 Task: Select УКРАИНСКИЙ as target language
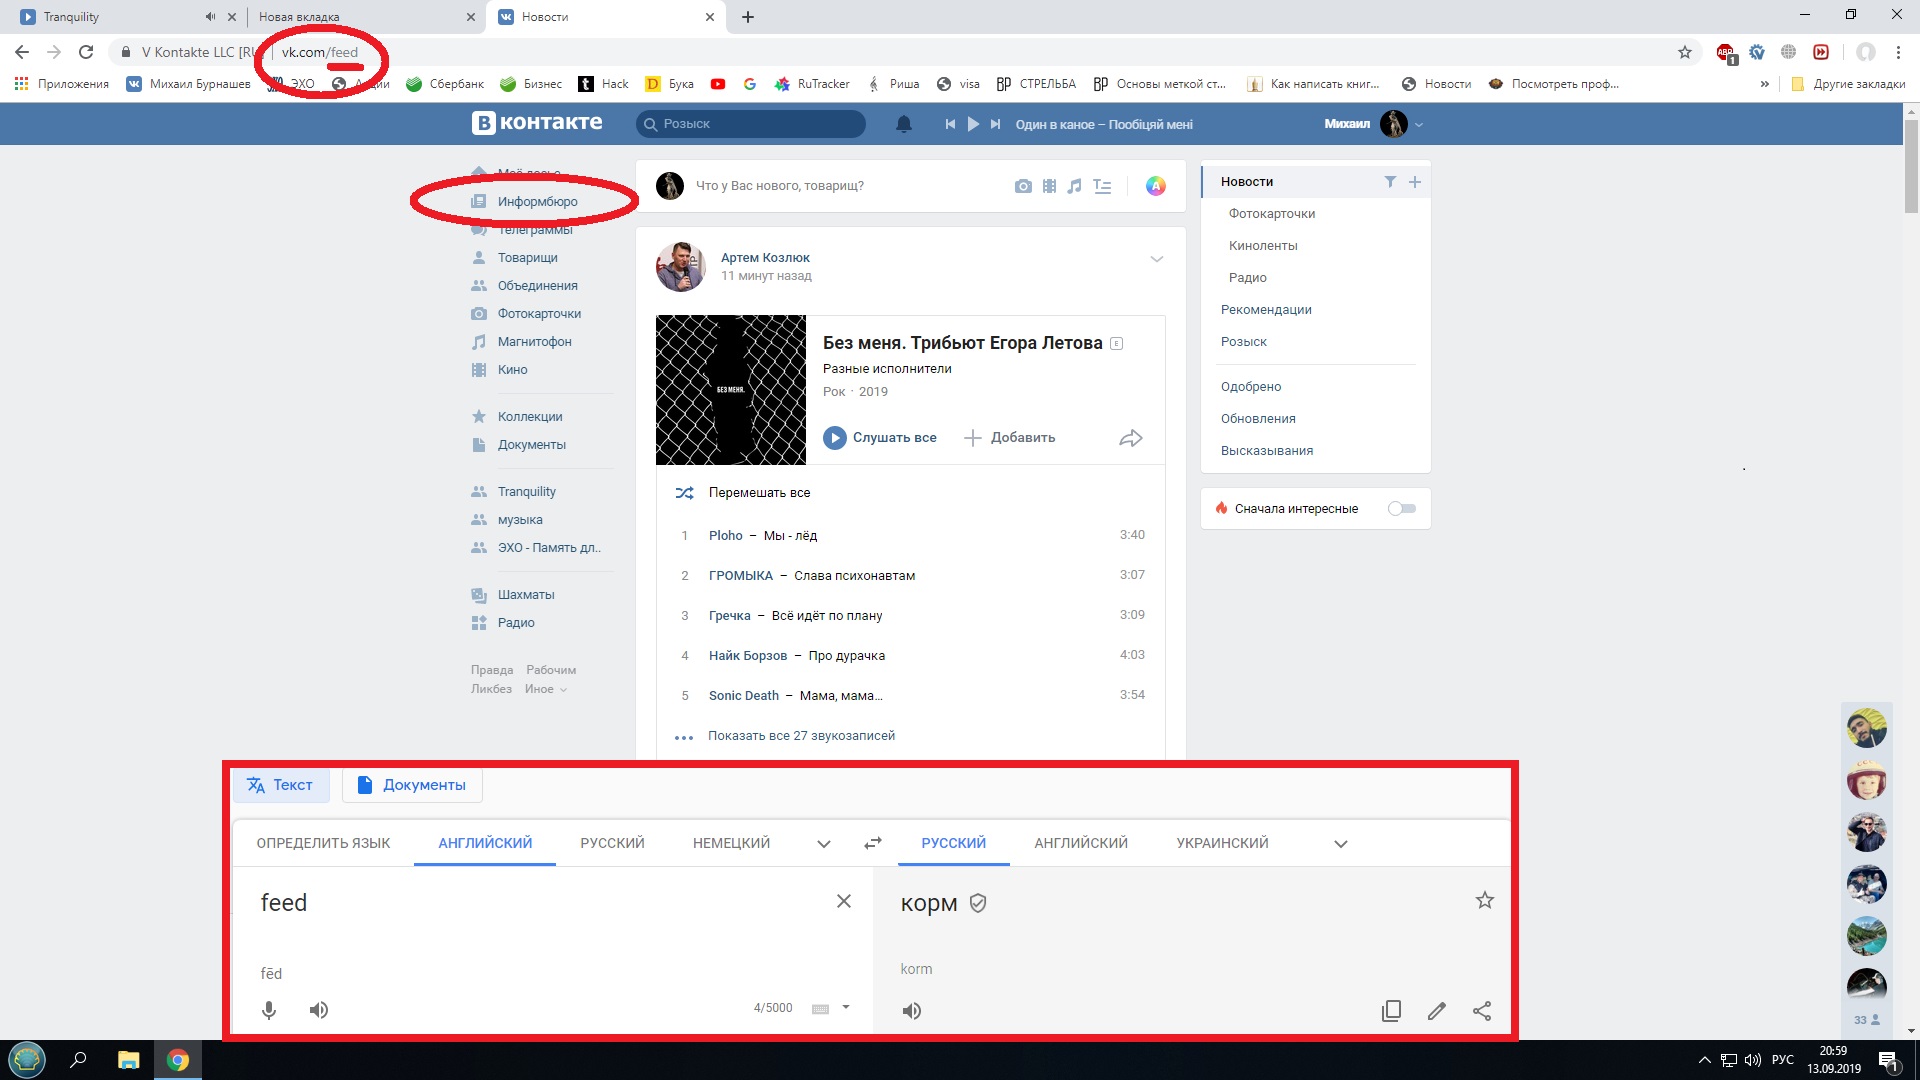pos(1222,843)
